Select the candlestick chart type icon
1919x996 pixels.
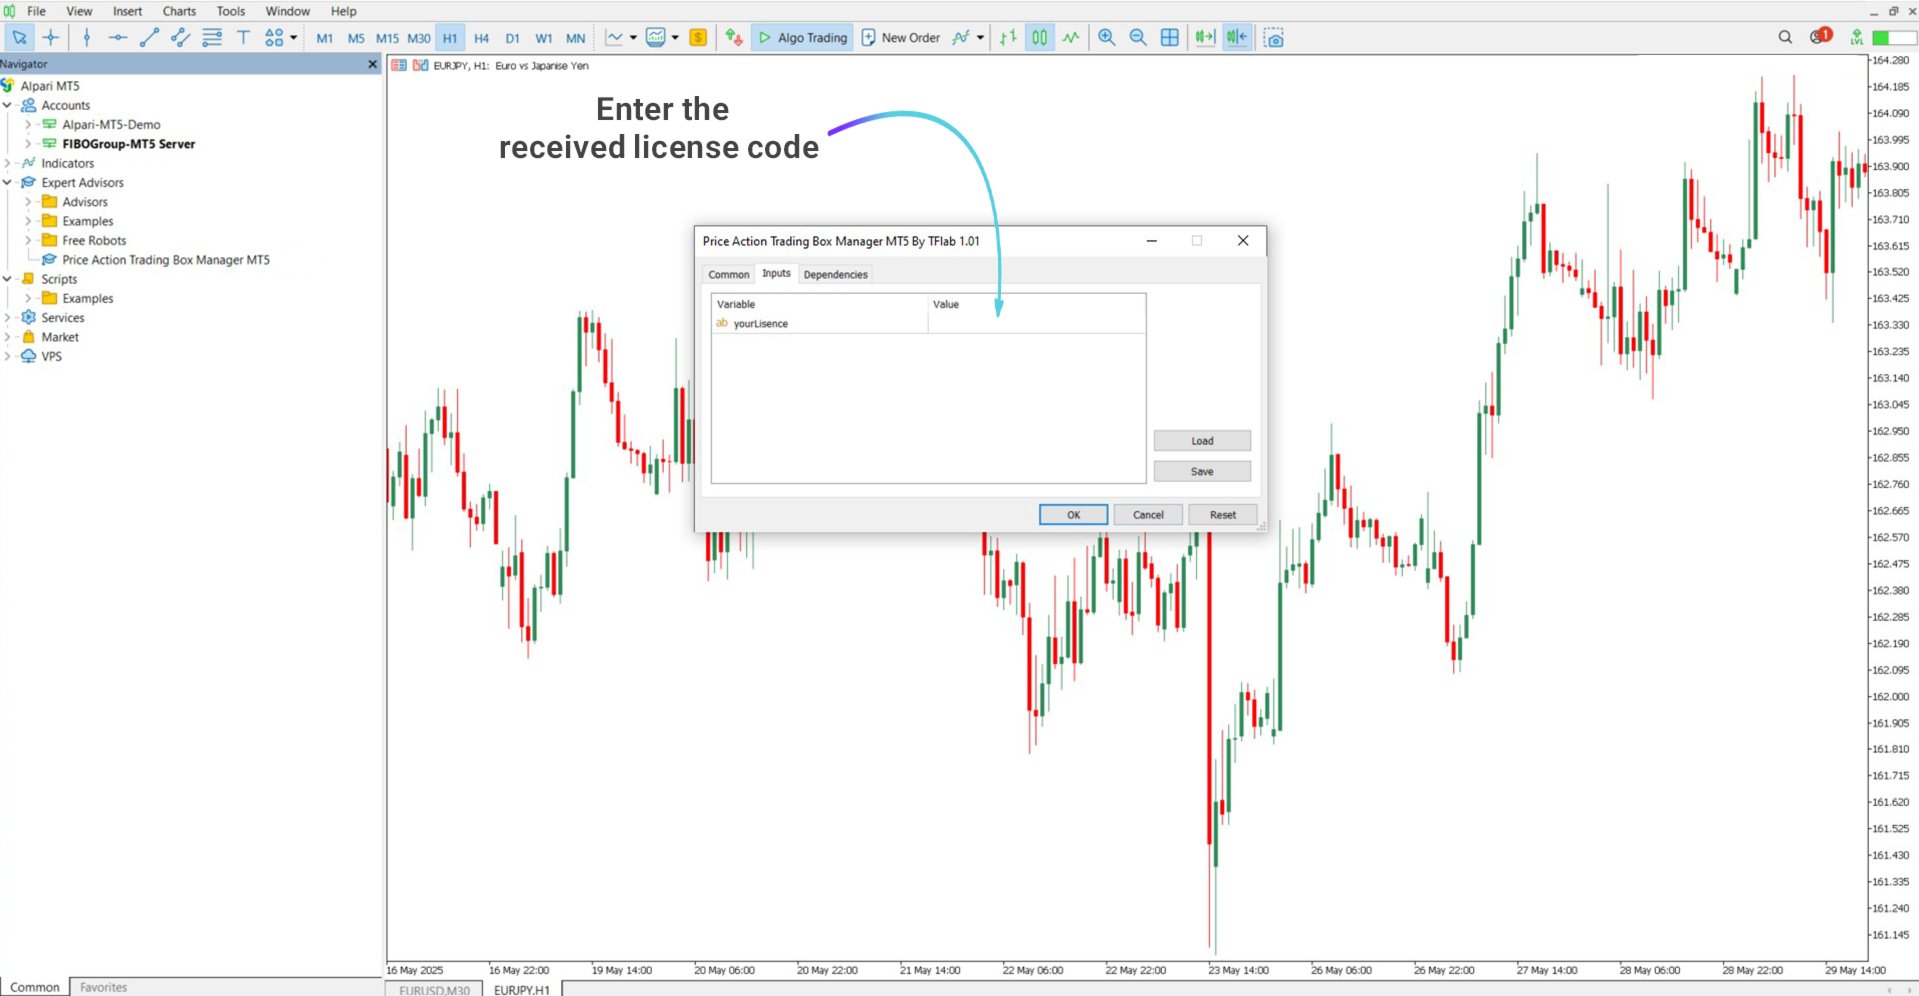(x=1040, y=38)
